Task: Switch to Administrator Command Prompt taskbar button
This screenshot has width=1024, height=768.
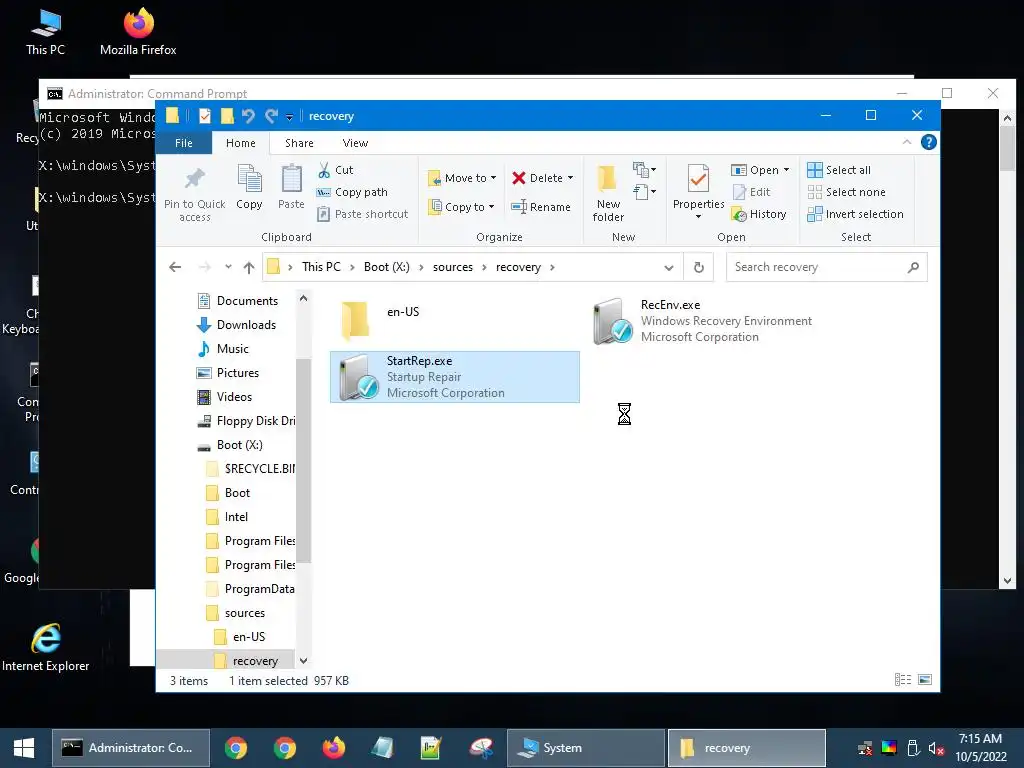Action: tap(131, 748)
